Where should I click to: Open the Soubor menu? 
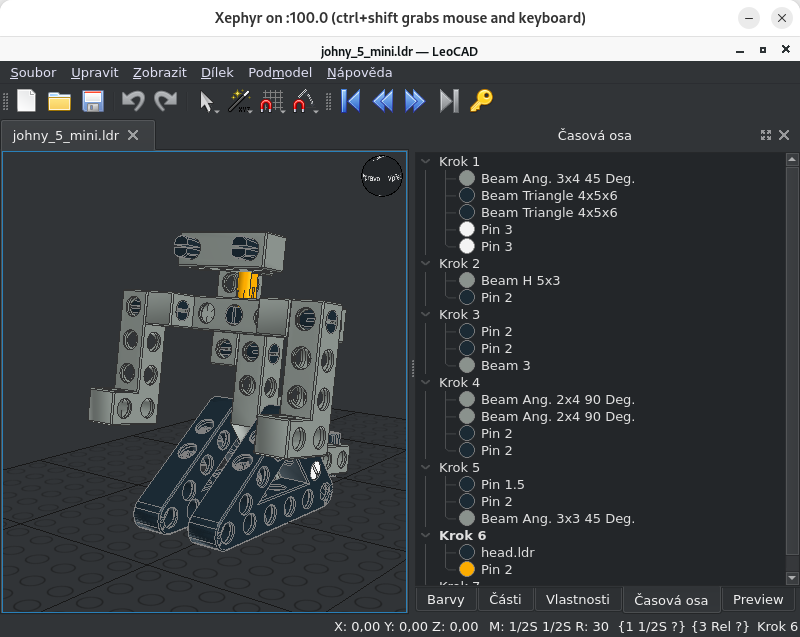pyautogui.click(x=33, y=72)
